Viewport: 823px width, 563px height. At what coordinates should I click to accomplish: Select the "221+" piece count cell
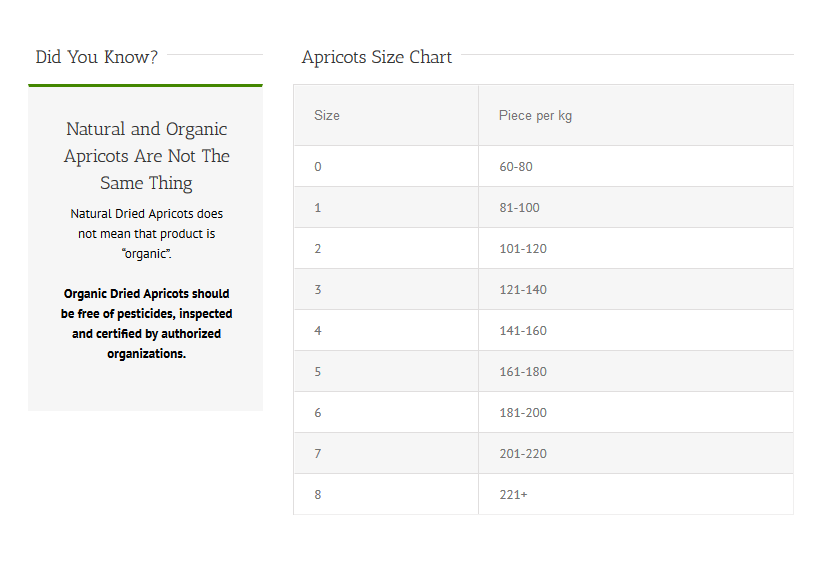pos(513,495)
